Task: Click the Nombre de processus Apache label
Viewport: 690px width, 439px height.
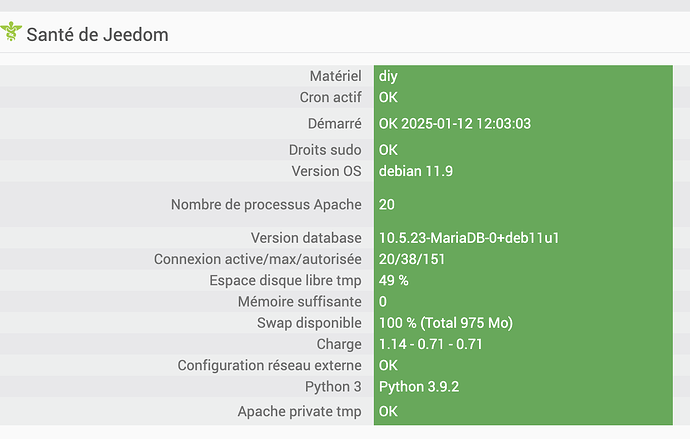Action: coord(266,205)
